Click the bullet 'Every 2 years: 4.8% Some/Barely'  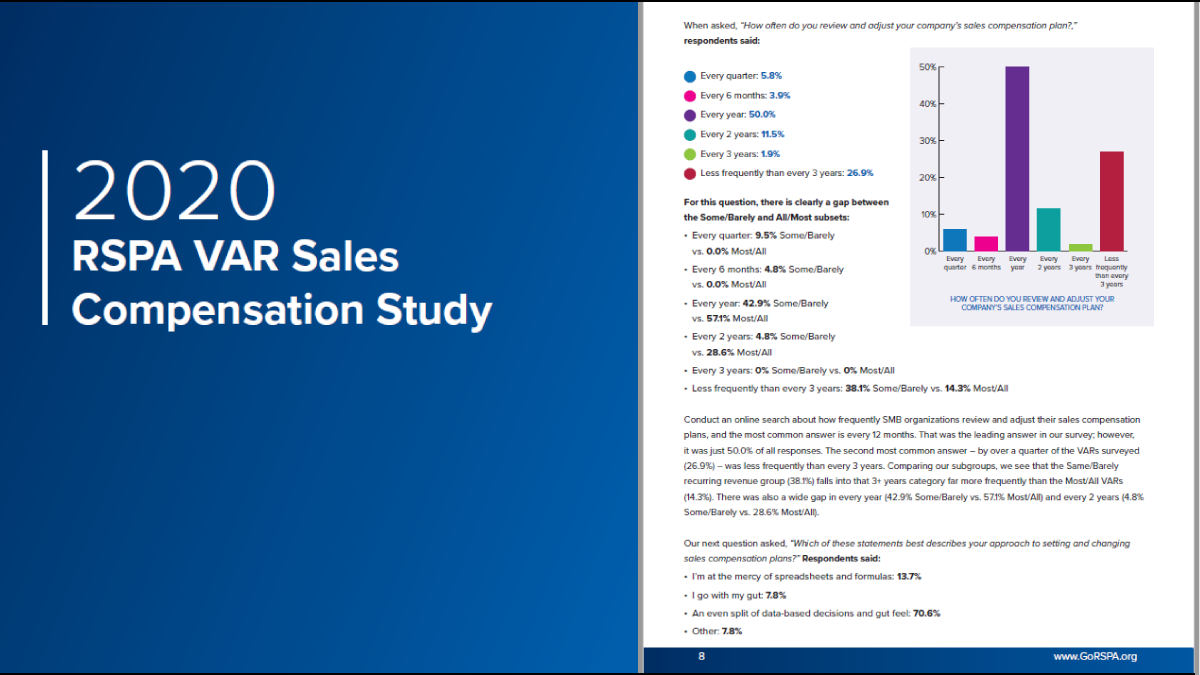pyautogui.click(x=764, y=337)
